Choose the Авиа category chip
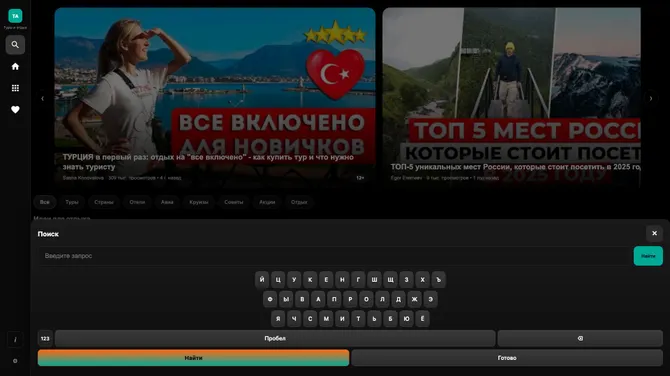The width and height of the screenshot is (670, 376). pos(167,202)
